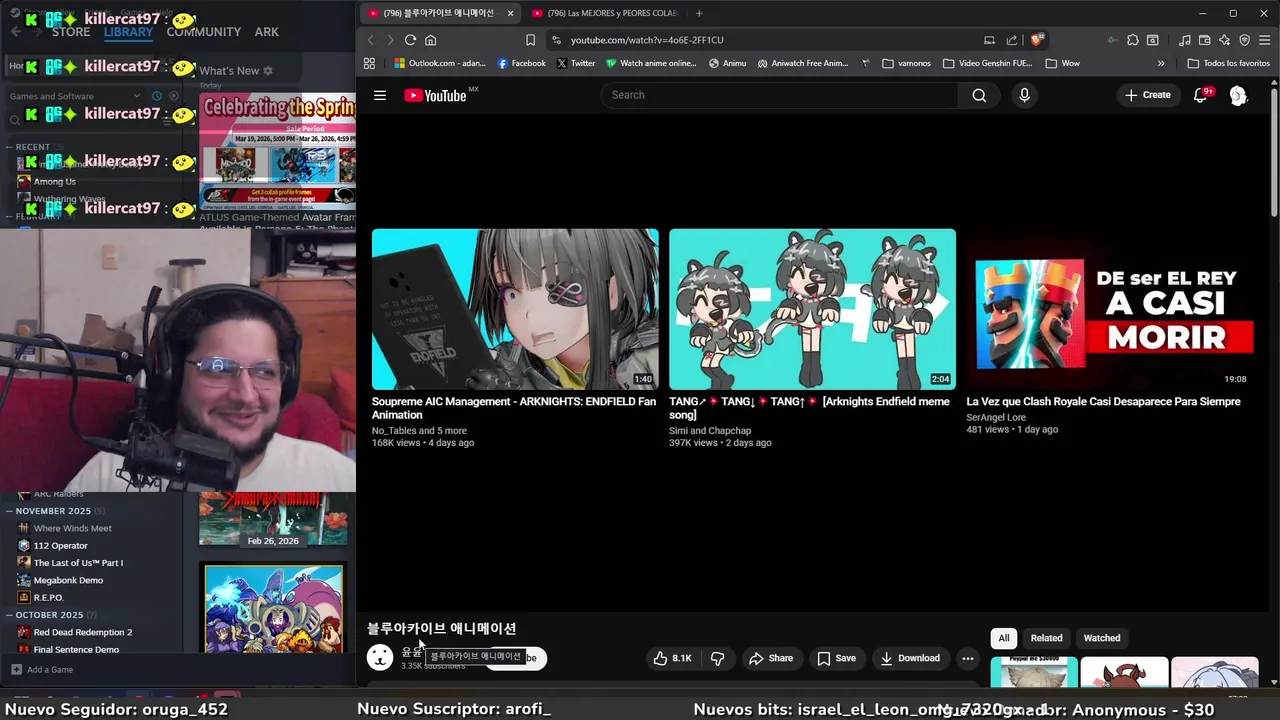Viewport: 1280px width, 720px height.
Task: Bookmark this page with bookmark icon
Action: 530,40
